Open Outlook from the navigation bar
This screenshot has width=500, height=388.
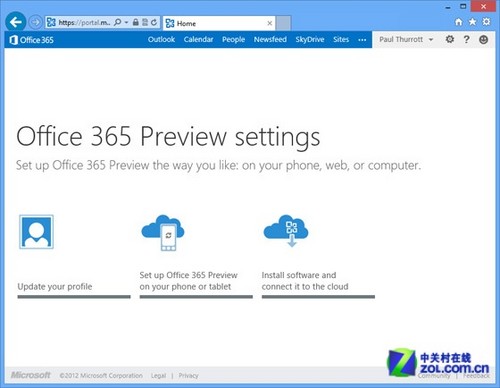(161, 39)
